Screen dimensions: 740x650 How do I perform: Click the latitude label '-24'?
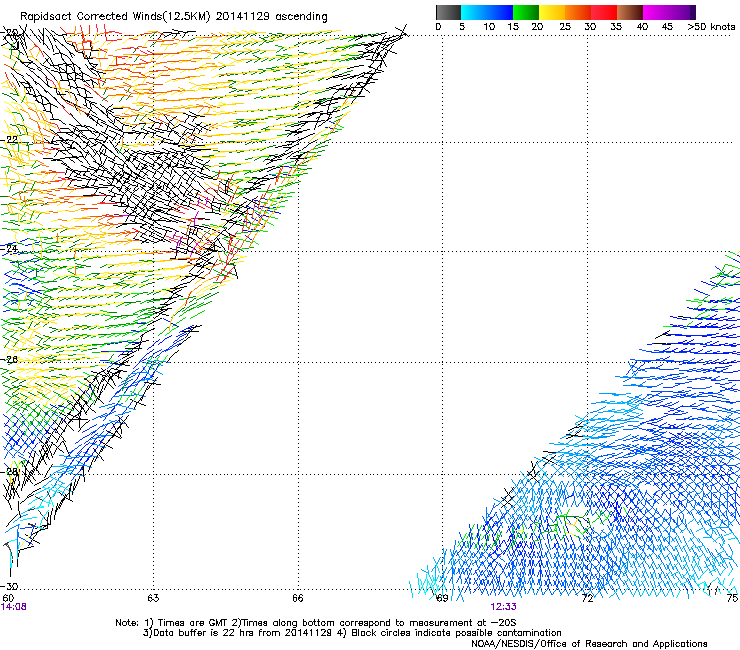(10, 249)
